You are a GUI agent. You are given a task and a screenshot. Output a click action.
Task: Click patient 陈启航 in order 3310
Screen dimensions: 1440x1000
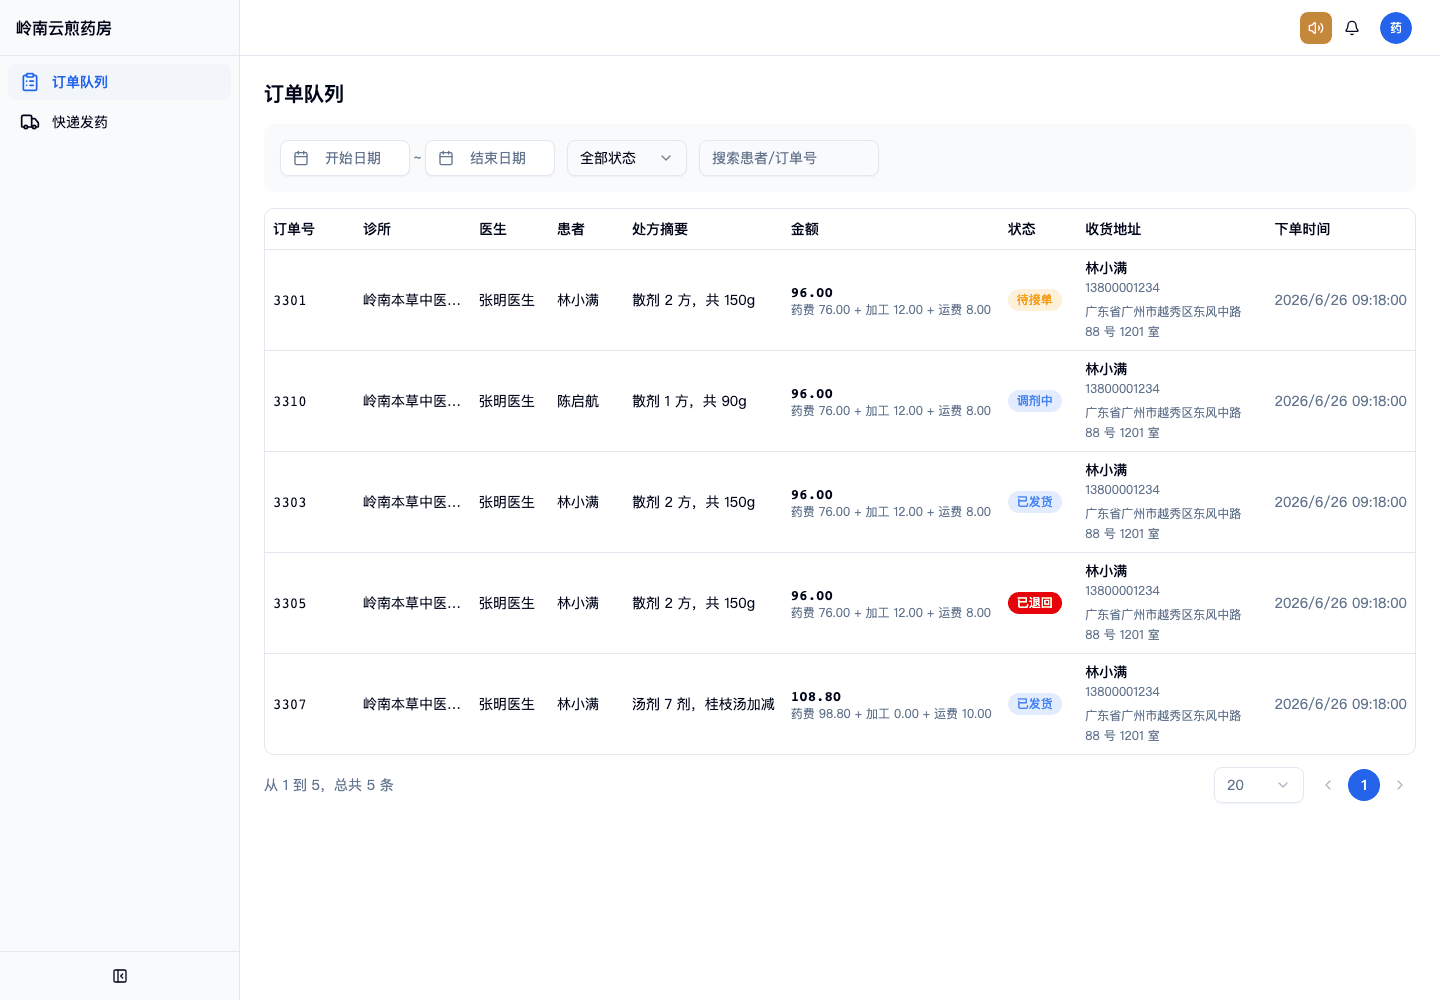pyautogui.click(x=578, y=401)
